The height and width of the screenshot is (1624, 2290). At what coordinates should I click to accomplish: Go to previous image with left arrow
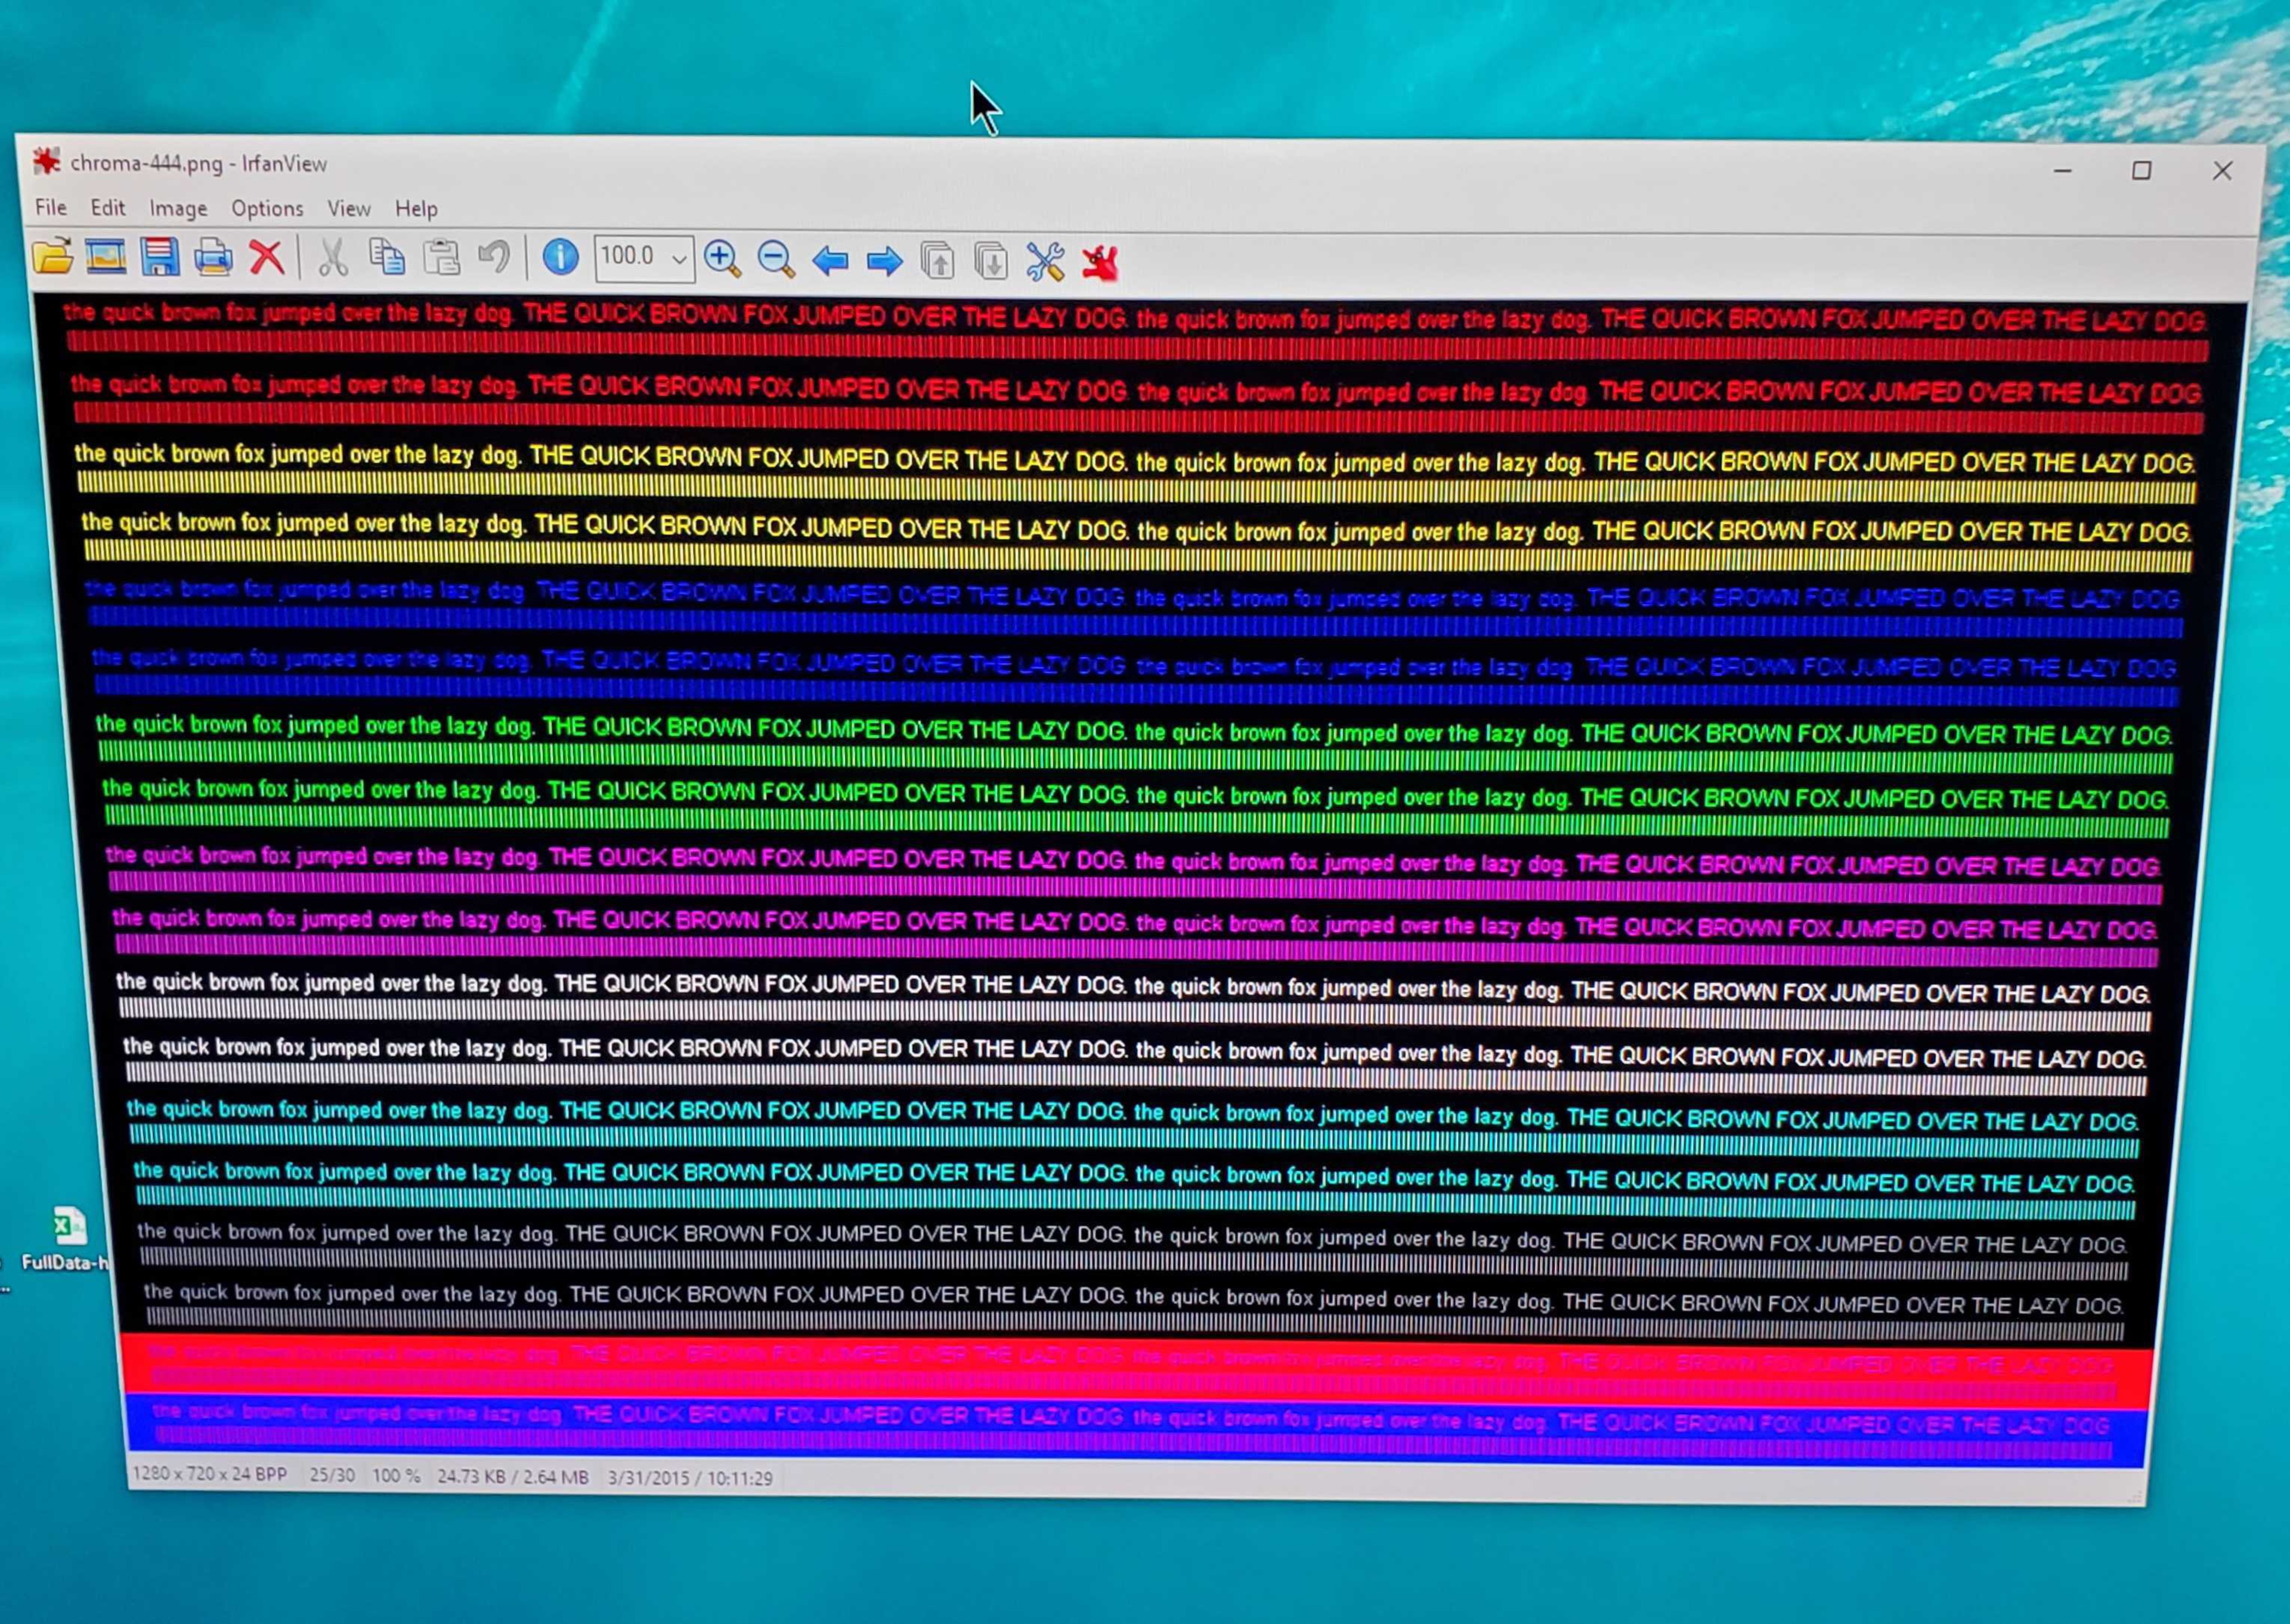point(830,261)
